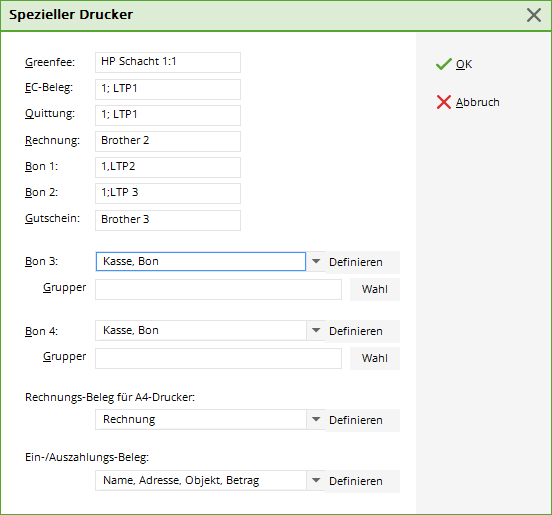This screenshot has width=552, height=515.
Task: Close the Spezieller Drucker dialog
Action: (534, 15)
